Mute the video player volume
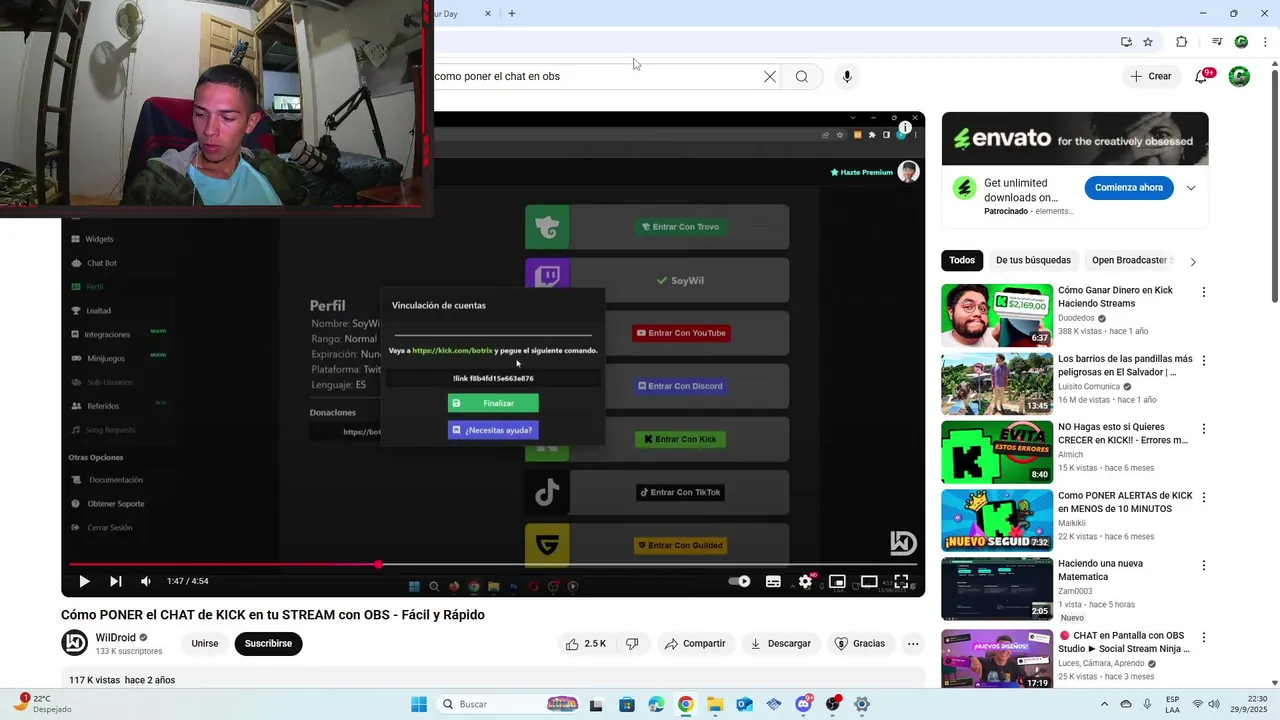The width and height of the screenshot is (1280, 720). pyautogui.click(x=146, y=581)
